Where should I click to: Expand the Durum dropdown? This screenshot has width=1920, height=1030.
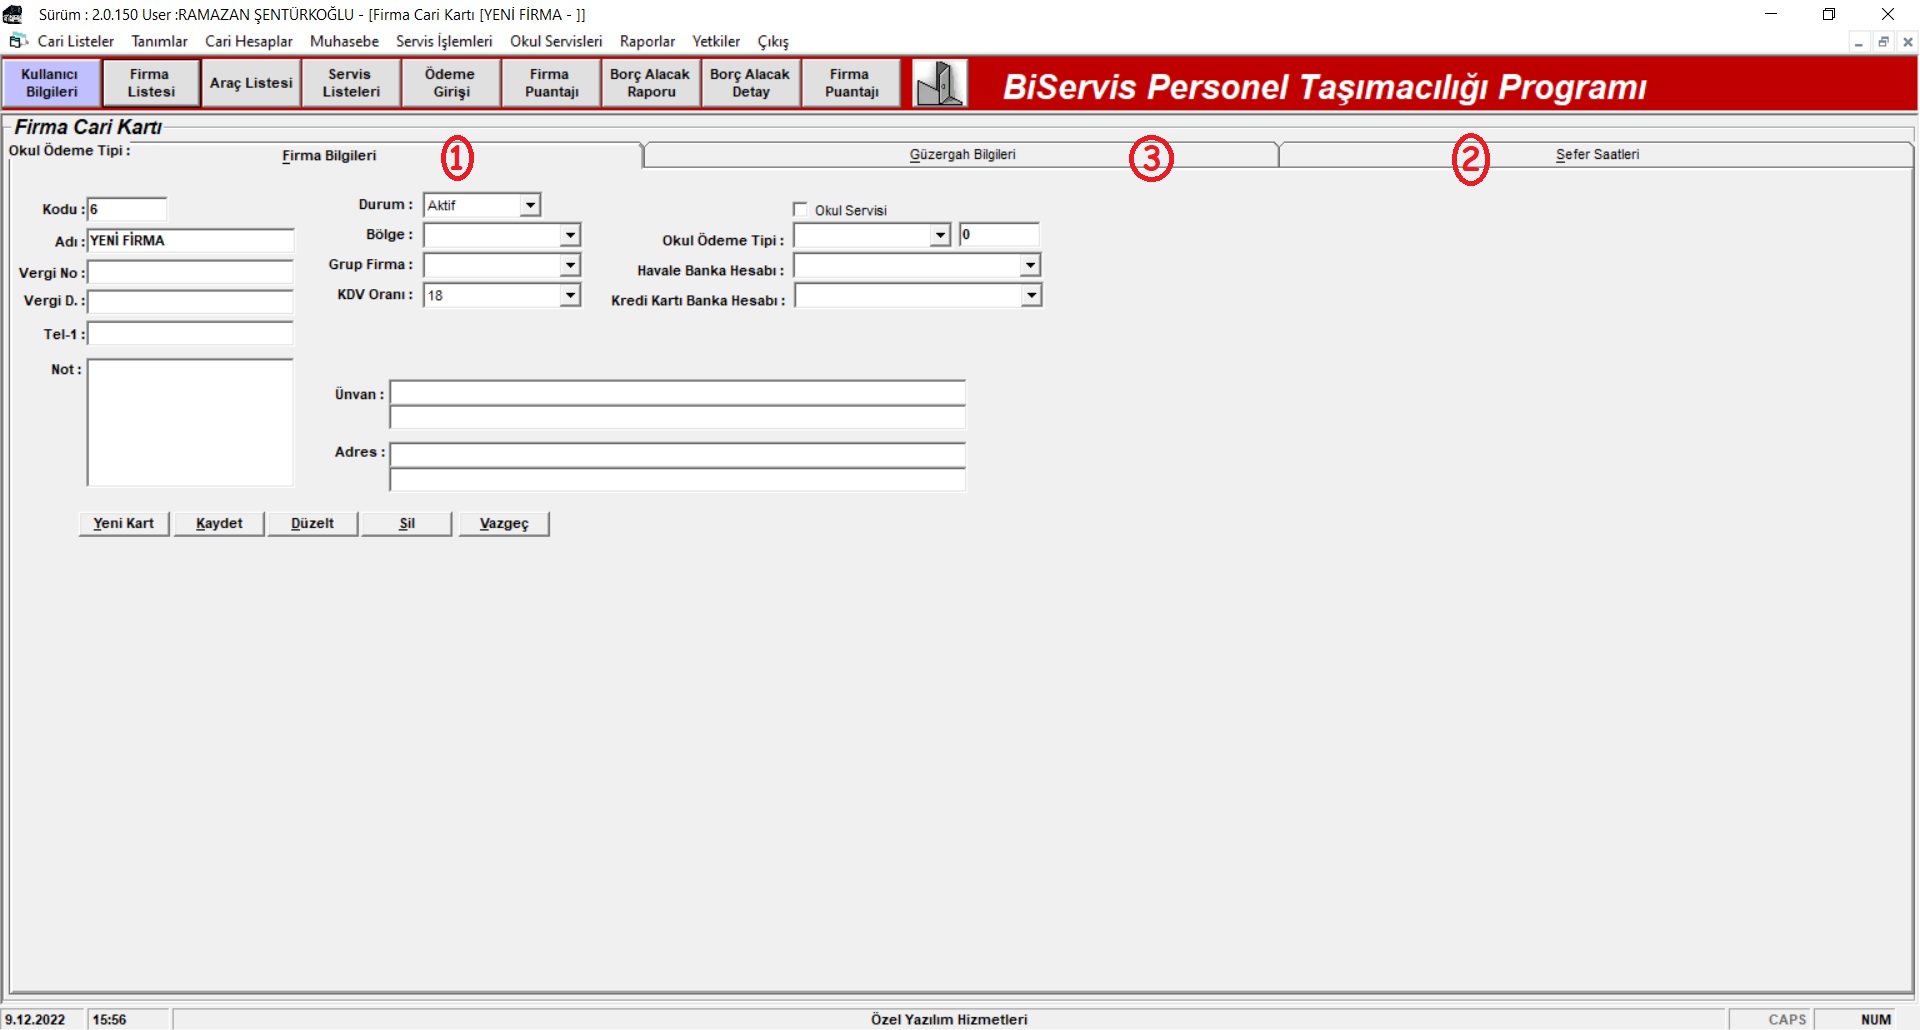point(530,205)
